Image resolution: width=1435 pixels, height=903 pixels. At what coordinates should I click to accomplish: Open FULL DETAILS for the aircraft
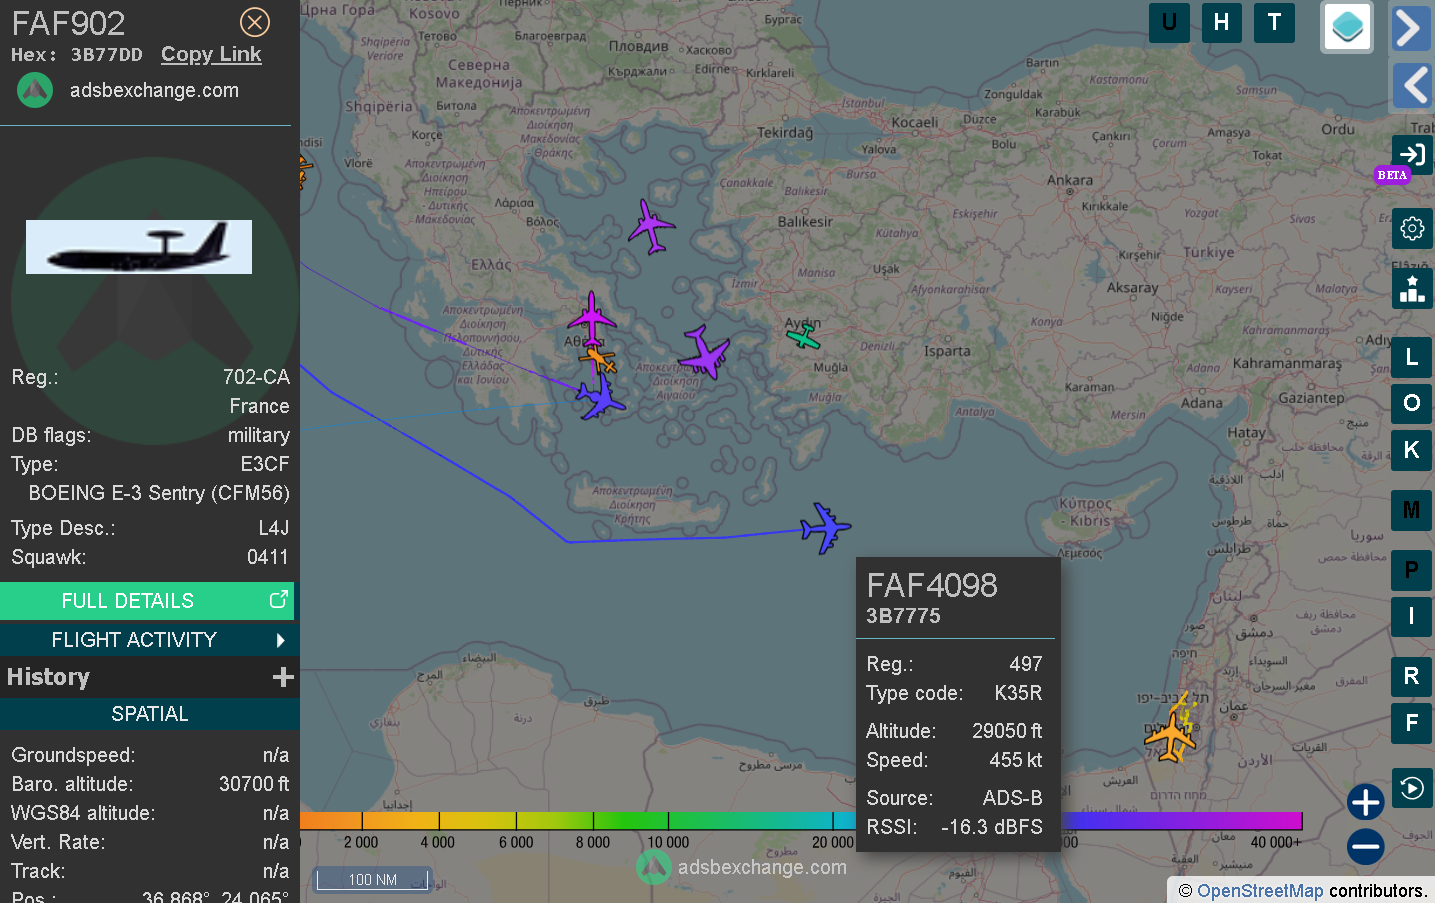coord(147,601)
